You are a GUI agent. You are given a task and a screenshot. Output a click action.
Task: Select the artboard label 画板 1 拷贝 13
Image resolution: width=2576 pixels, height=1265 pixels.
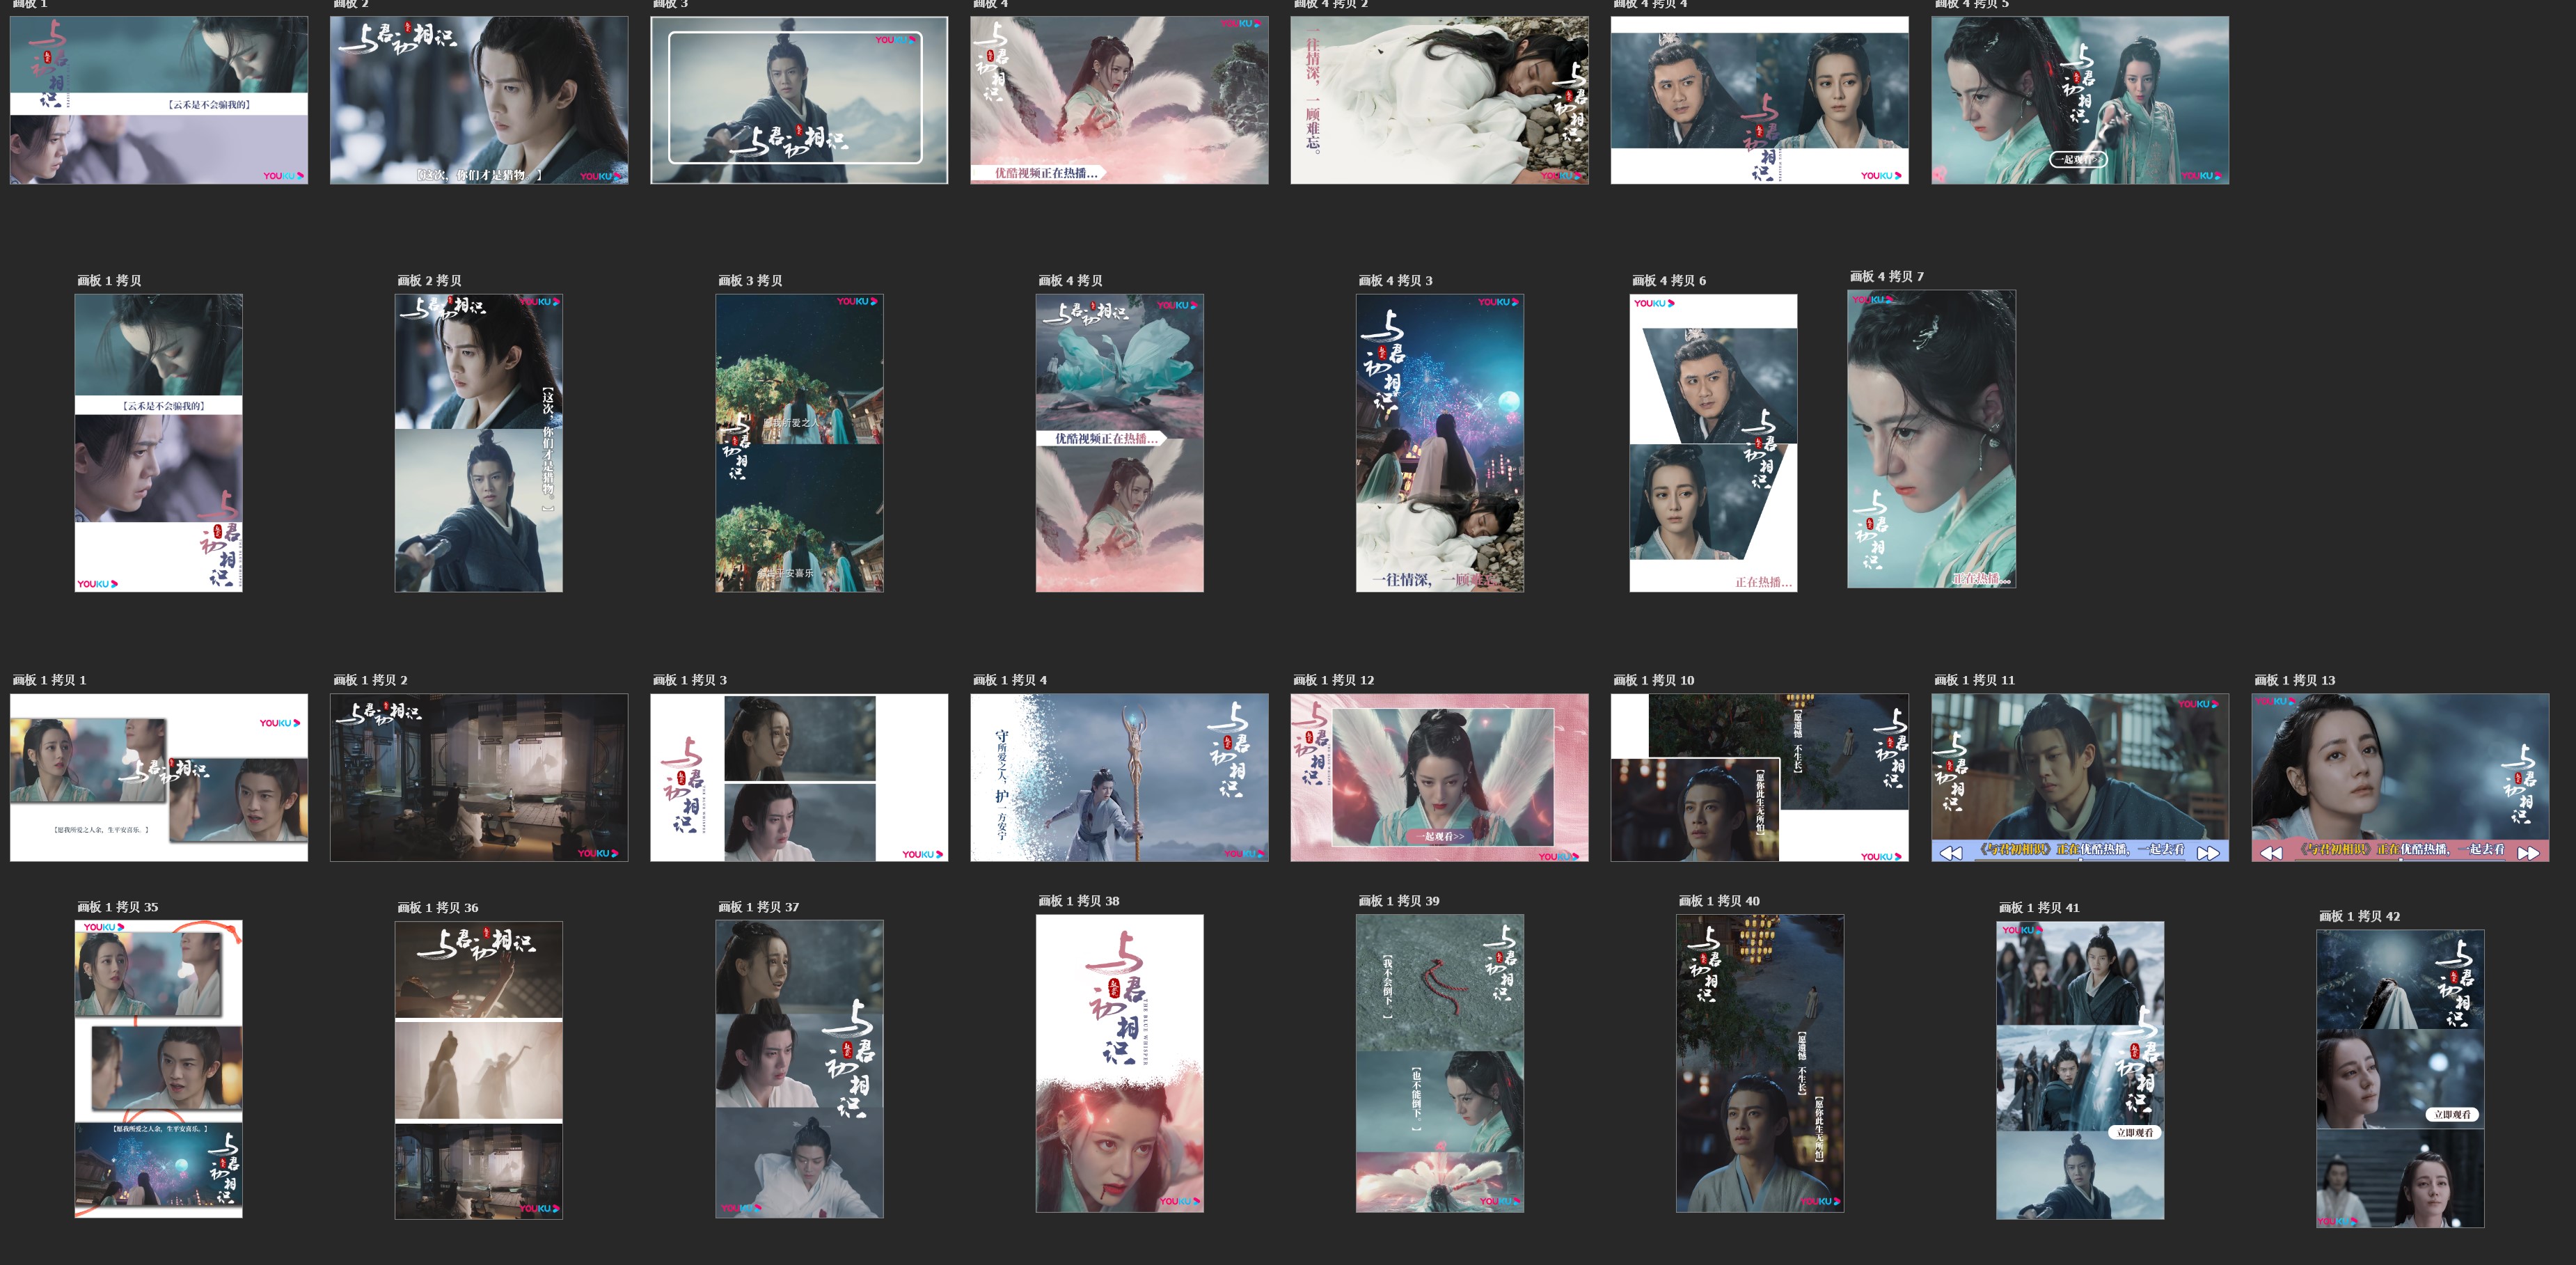pyautogui.click(x=2295, y=680)
